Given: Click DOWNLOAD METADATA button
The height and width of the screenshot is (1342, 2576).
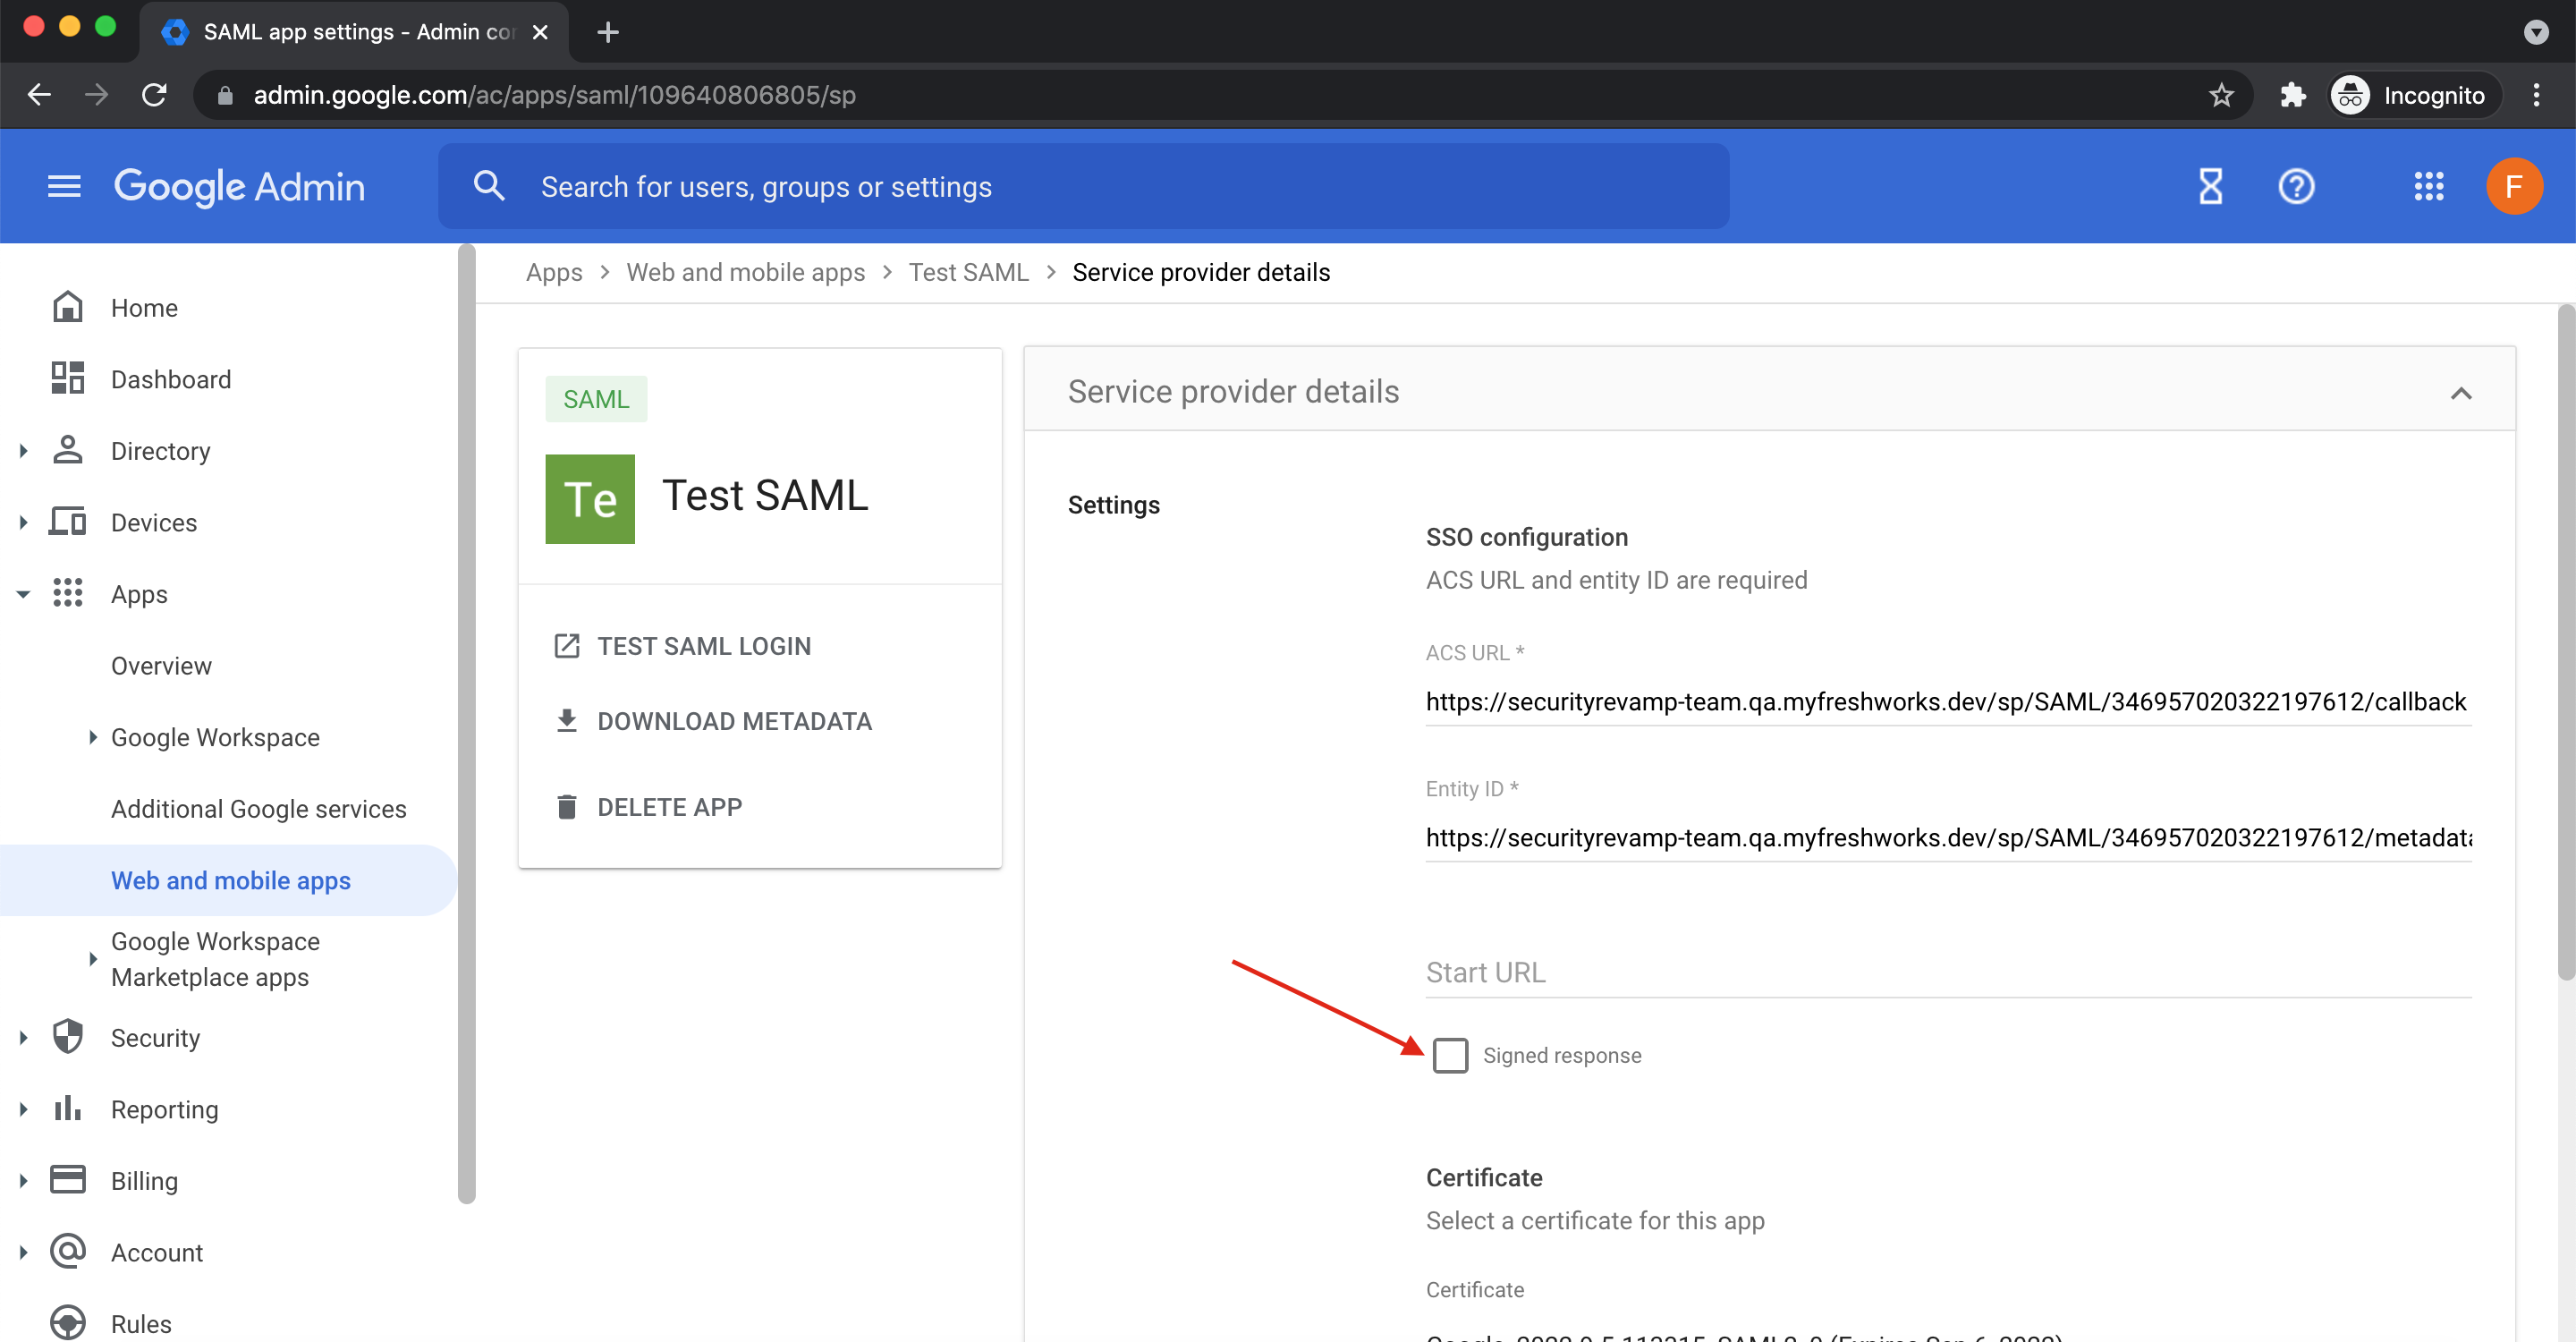Looking at the screenshot, I should pos(733,721).
